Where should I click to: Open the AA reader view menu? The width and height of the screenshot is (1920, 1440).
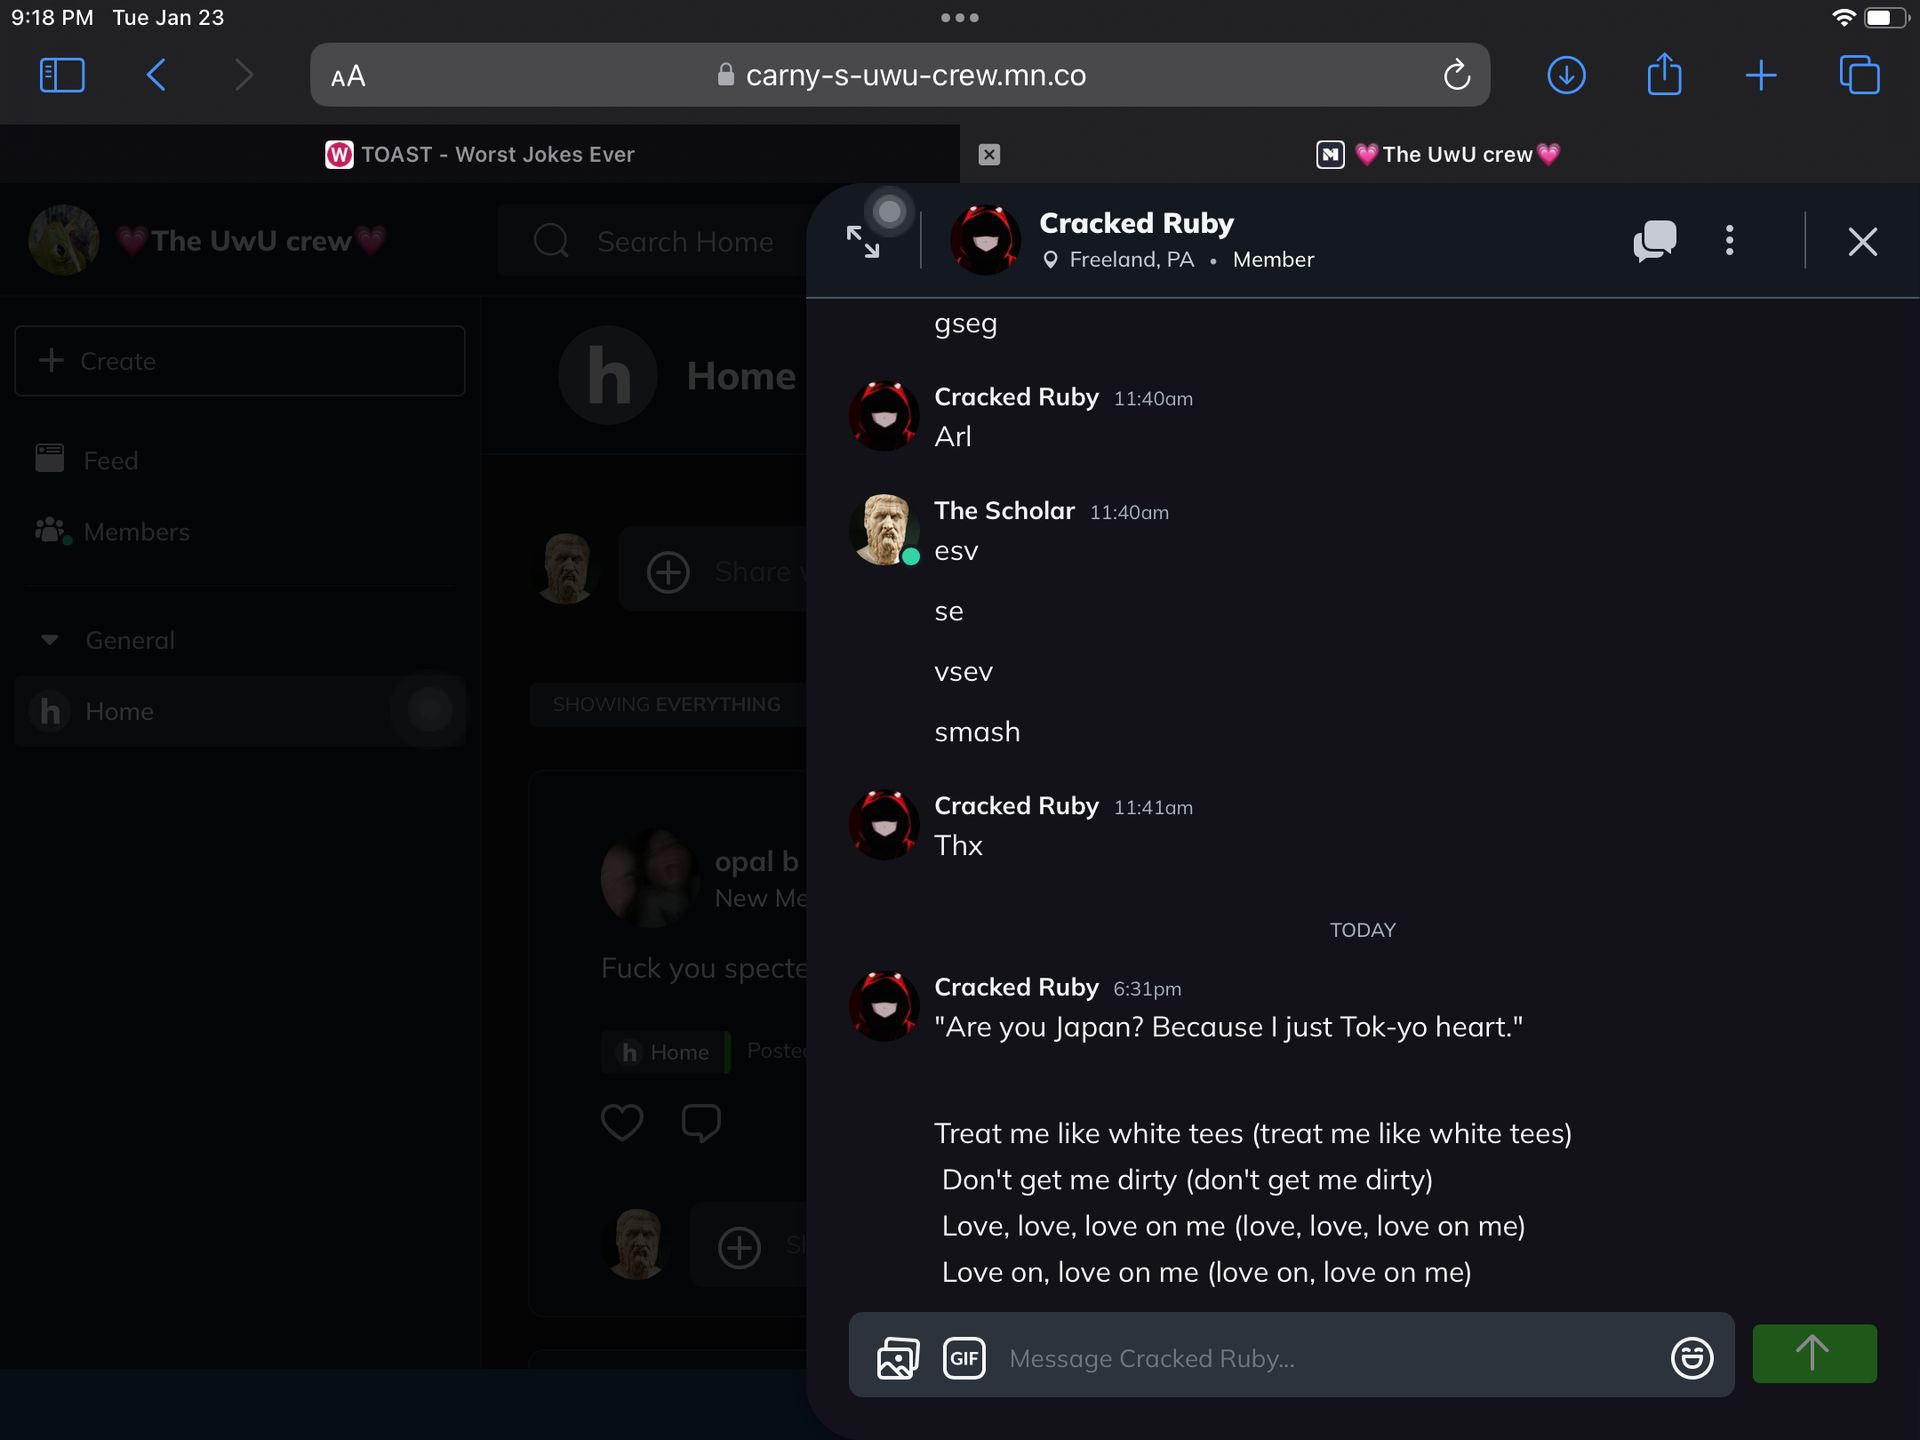click(x=348, y=76)
